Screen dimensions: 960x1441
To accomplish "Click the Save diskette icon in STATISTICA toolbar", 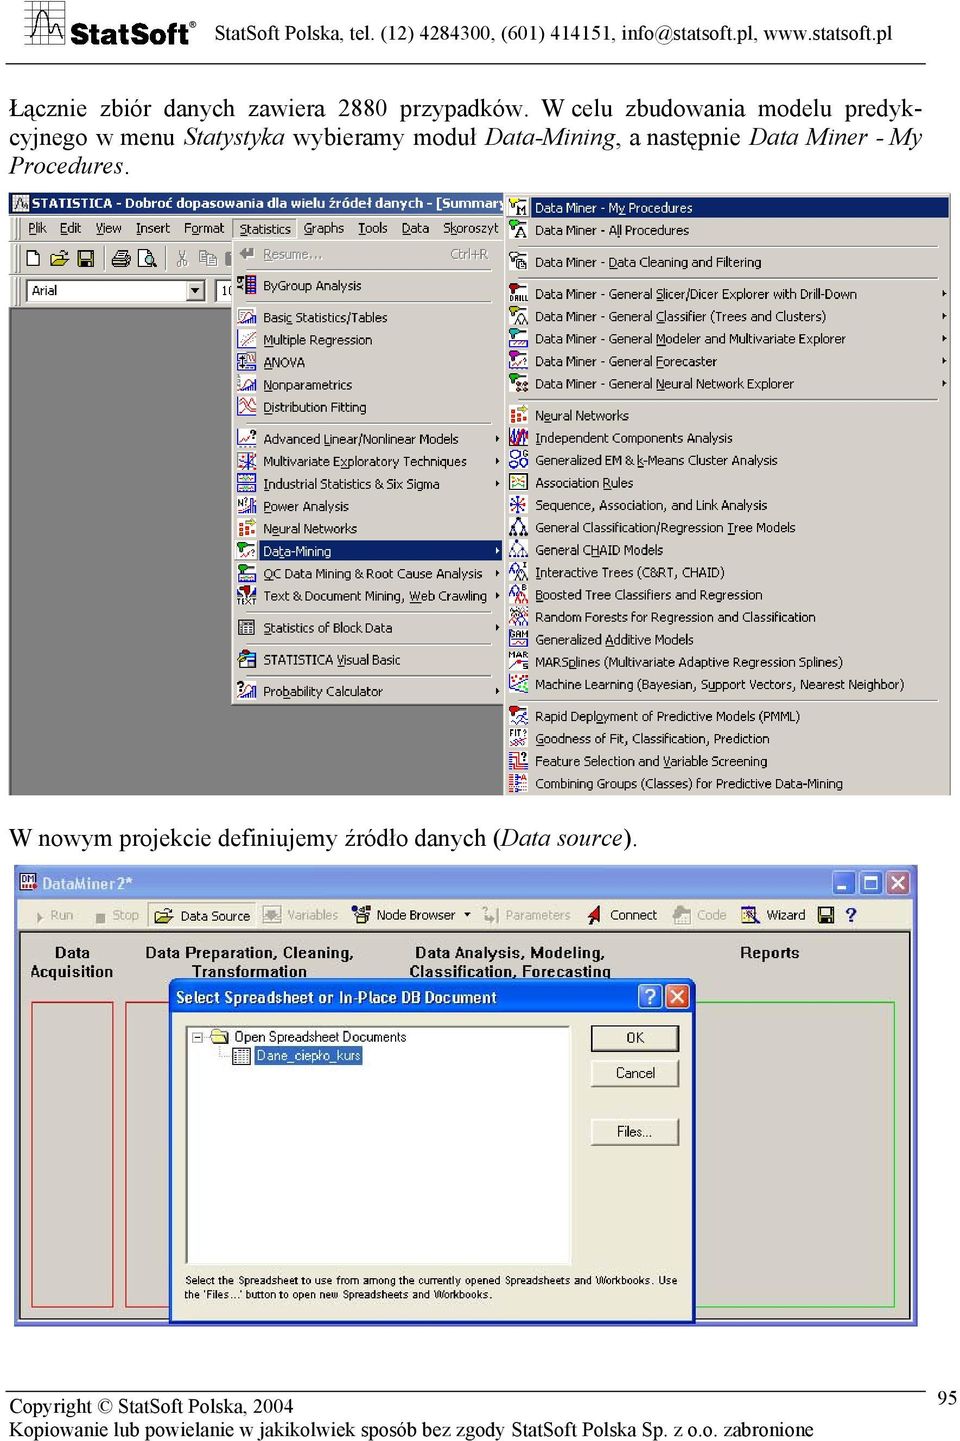I will [x=86, y=258].
